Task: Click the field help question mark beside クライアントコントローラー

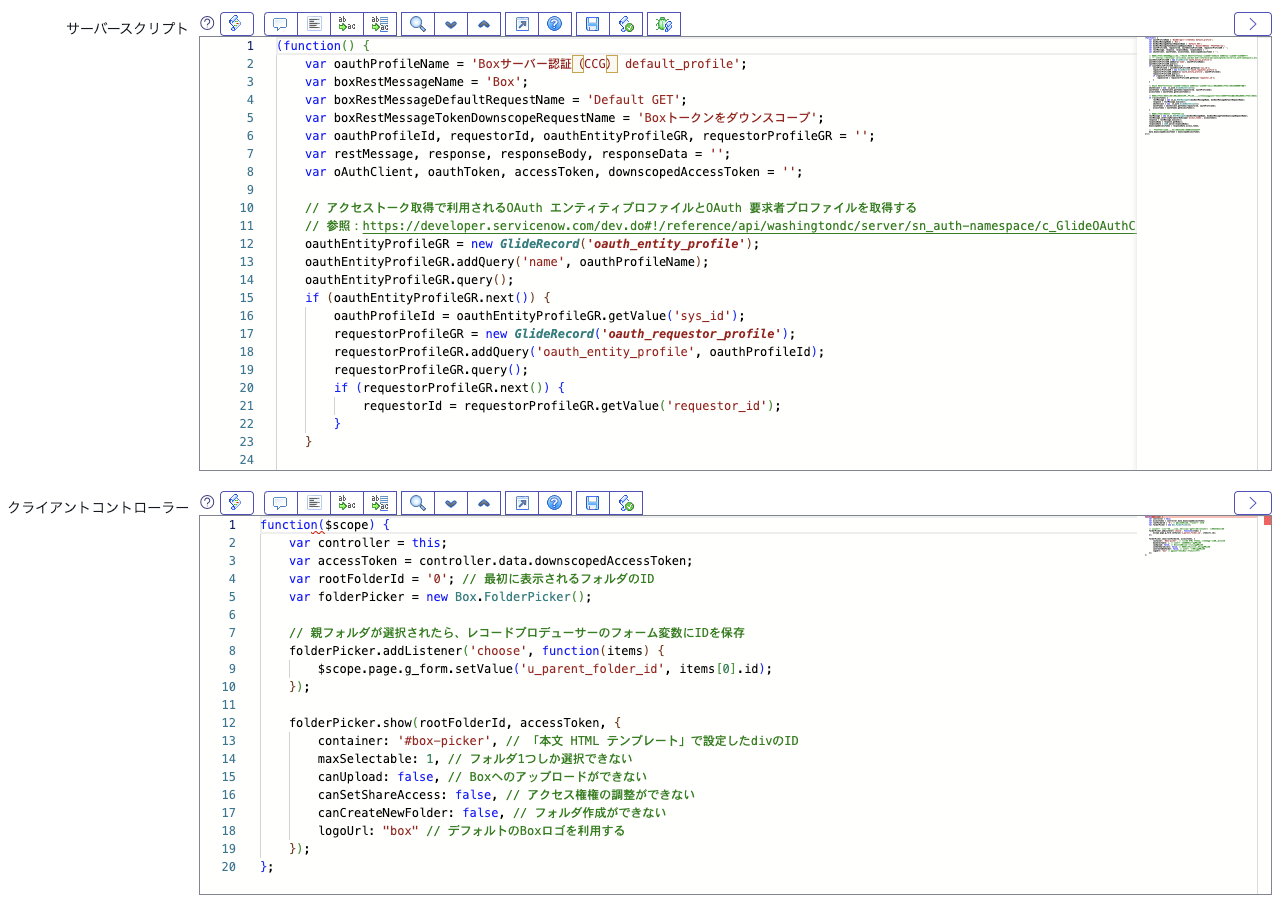Action: coord(207,501)
